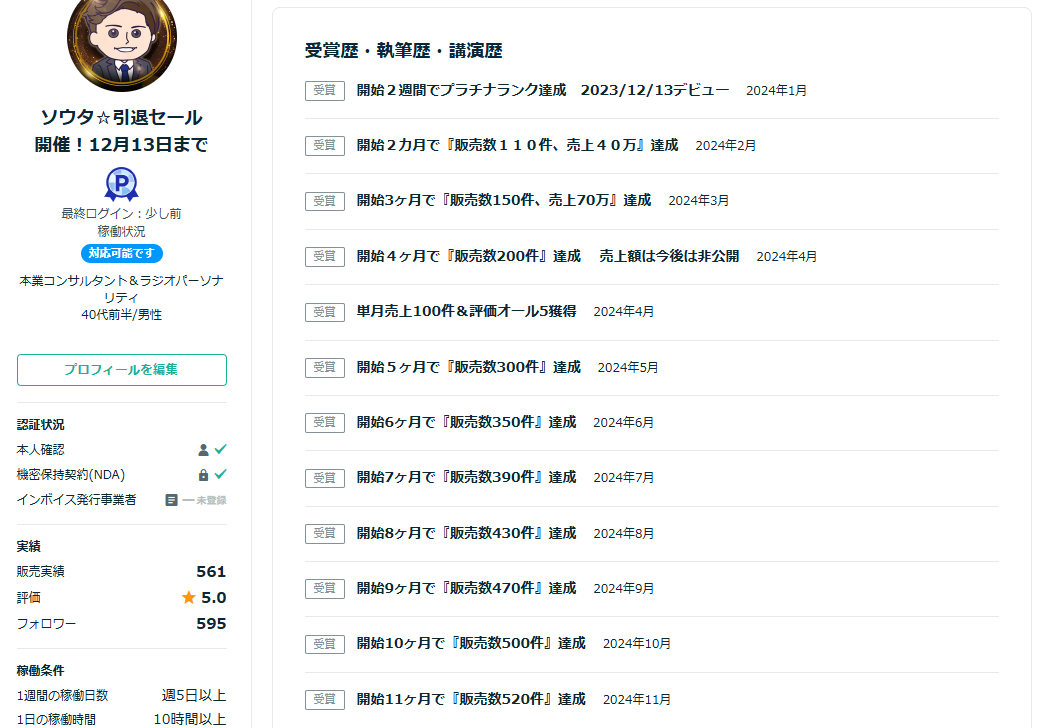The height and width of the screenshot is (728, 1039).
Task: Click the green checkmark for 機密保持契約(NDA)
Action: [x=220, y=475]
